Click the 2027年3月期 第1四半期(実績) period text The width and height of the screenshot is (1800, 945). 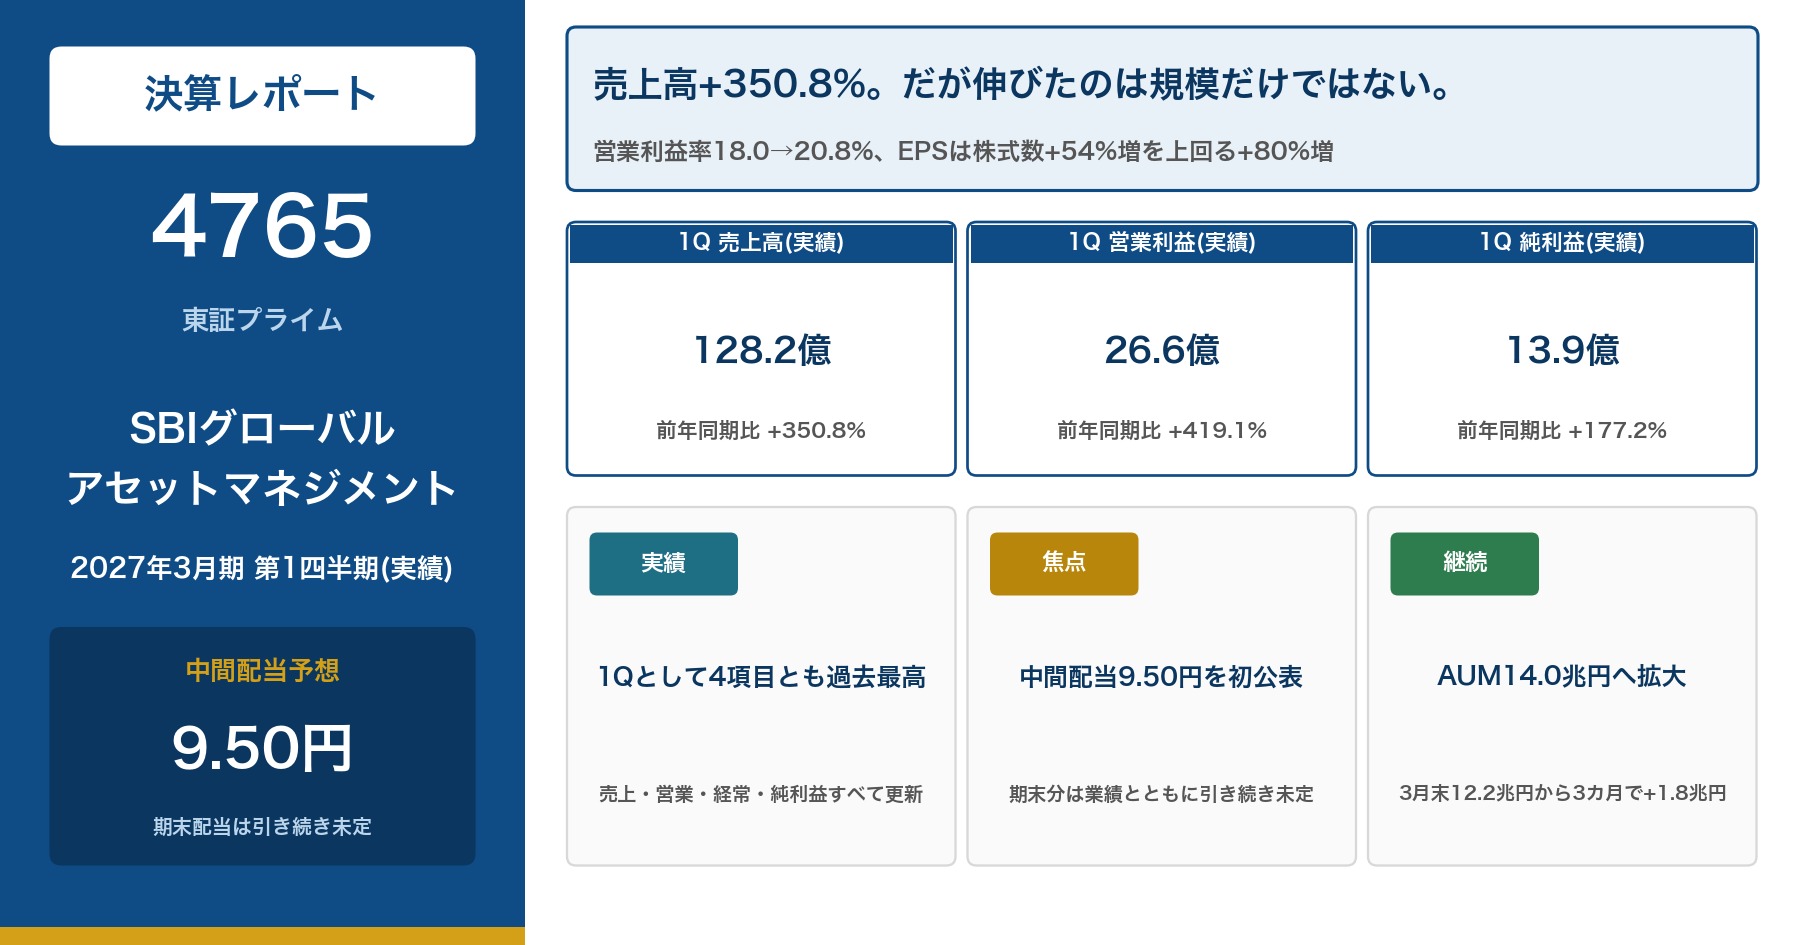click(x=262, y=568)
